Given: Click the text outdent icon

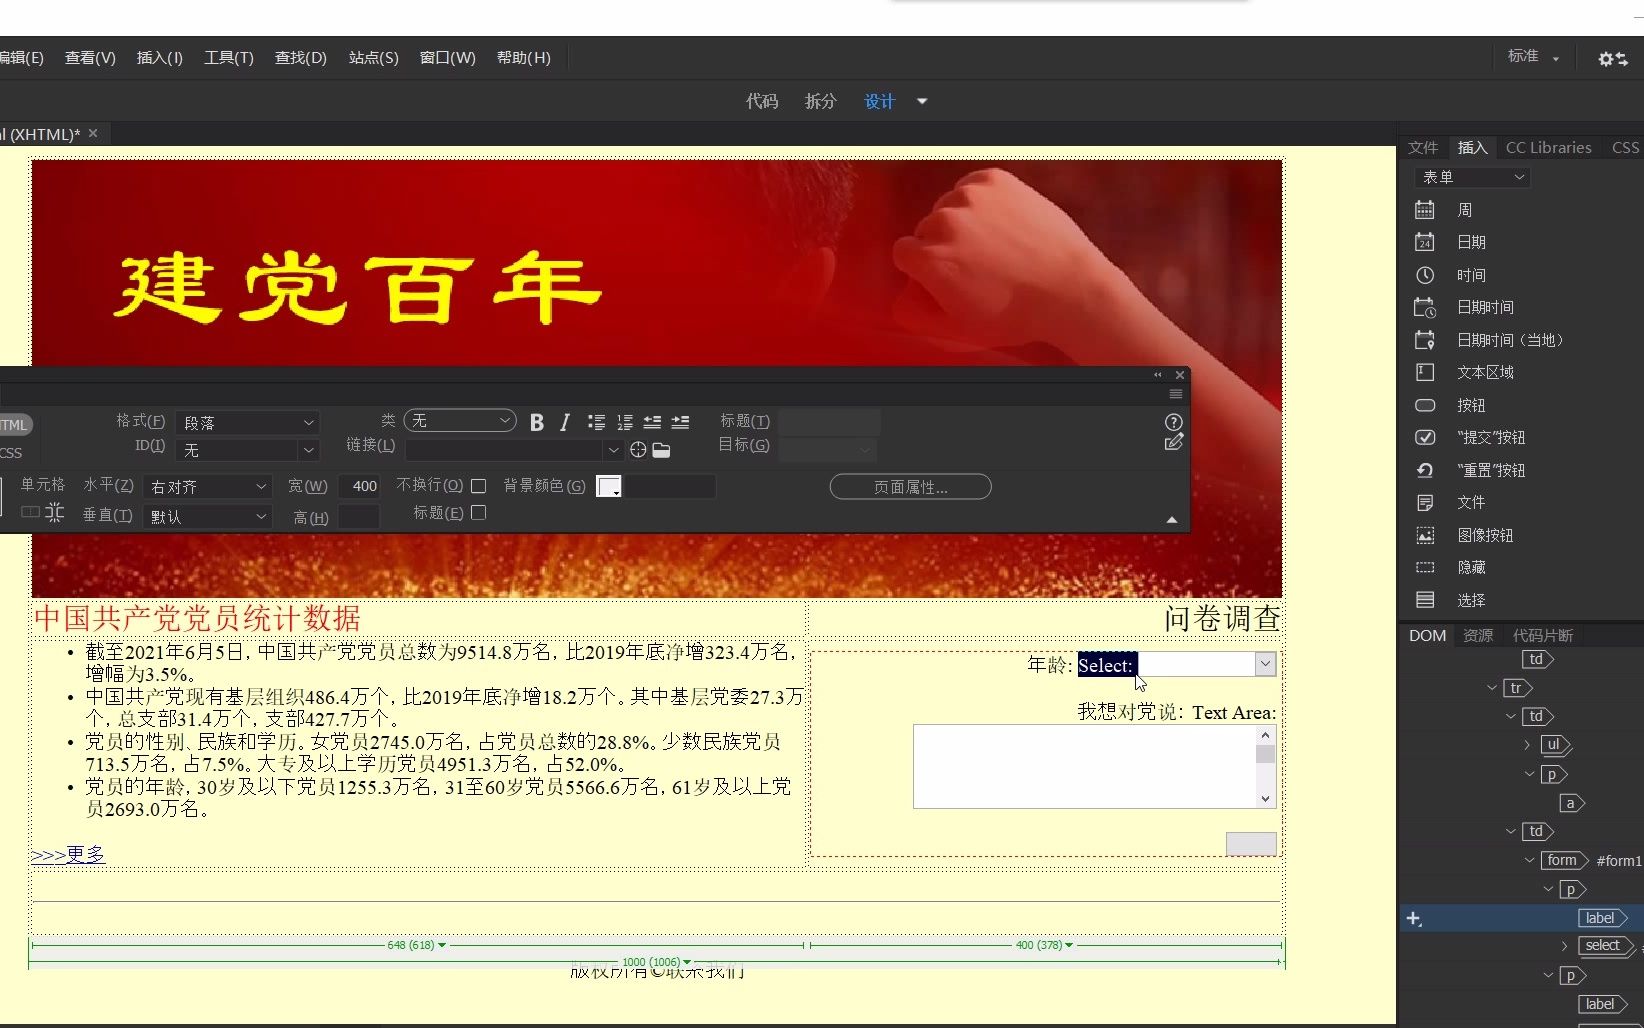Looking at the screenshot, I should (652, 422).
